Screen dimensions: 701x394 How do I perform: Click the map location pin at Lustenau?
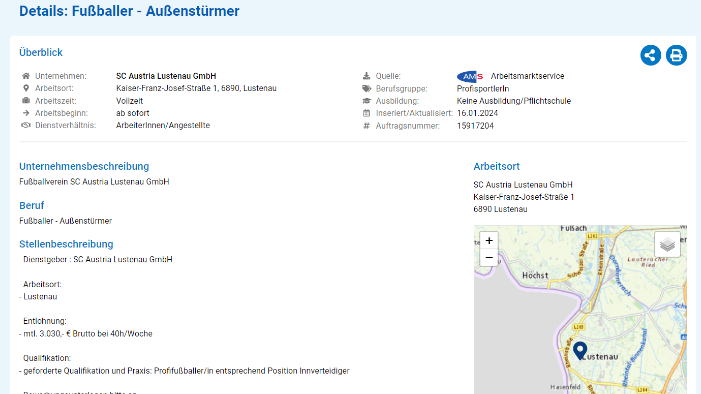pyautogui.click(x=580, y=351)
